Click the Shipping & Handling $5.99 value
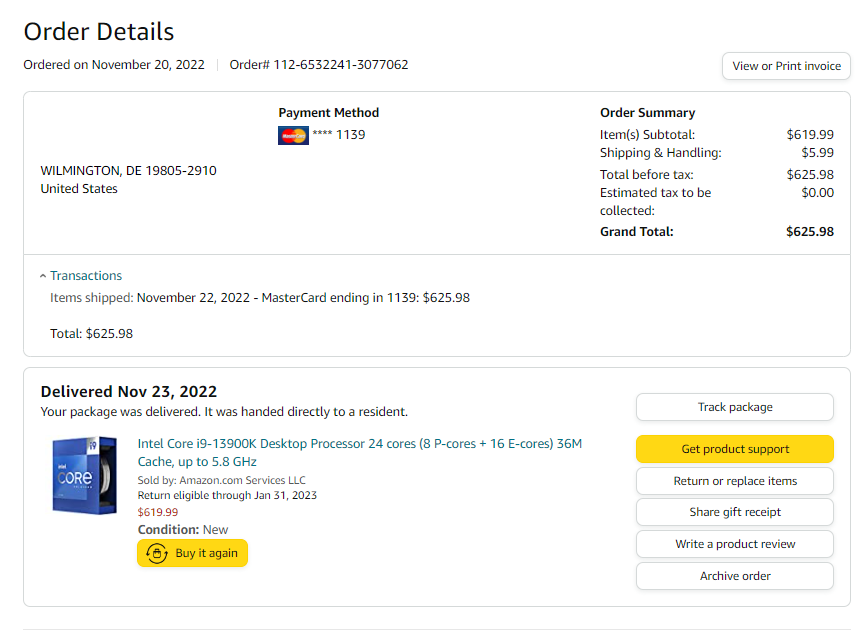867x632 pixels. click(817, 153)
